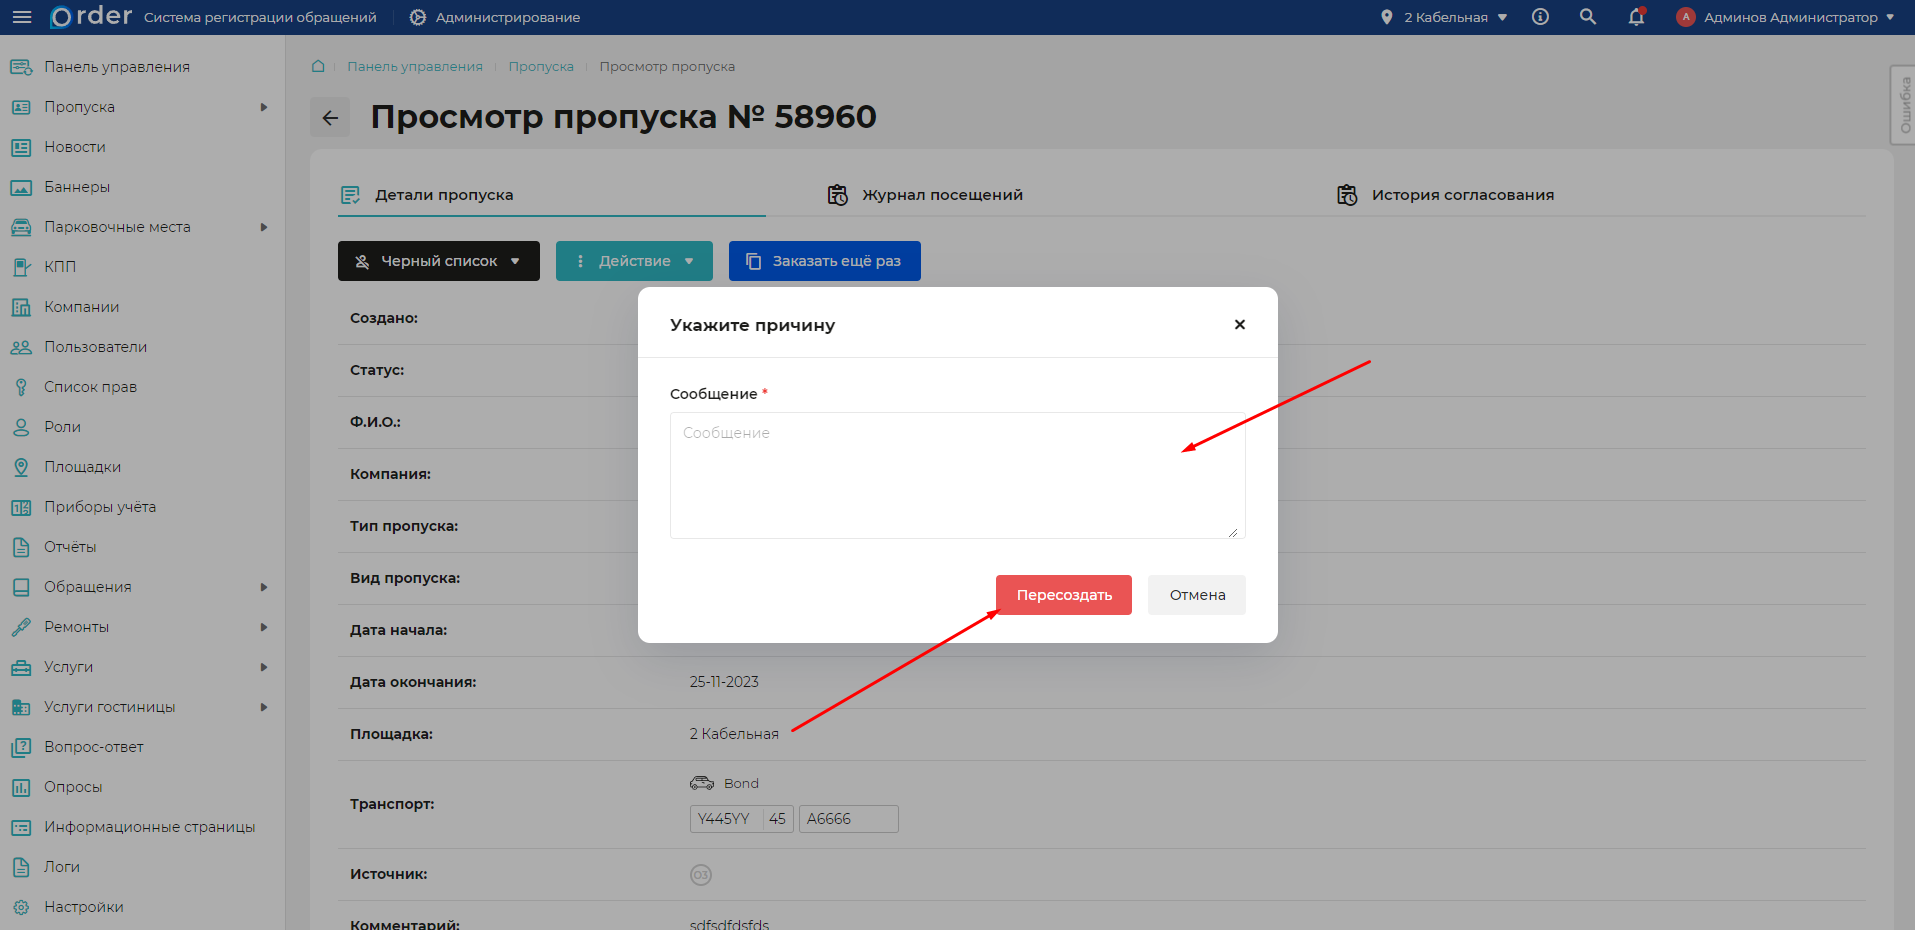Click the search magnifier icon
This screenshot has width=1915, height=930.
pyautogui.click(x=1587, y=17)
